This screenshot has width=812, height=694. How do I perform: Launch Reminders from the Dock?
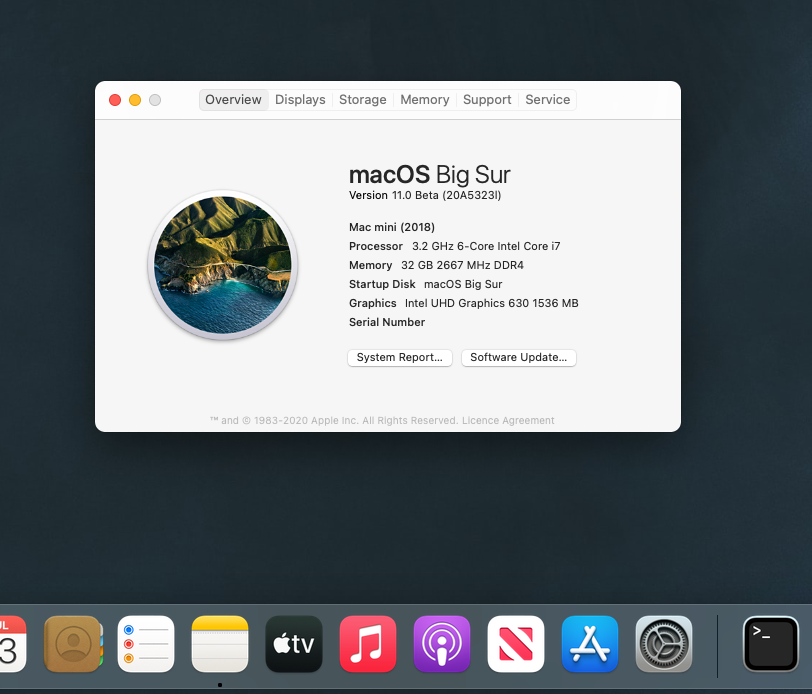[146, 644]
